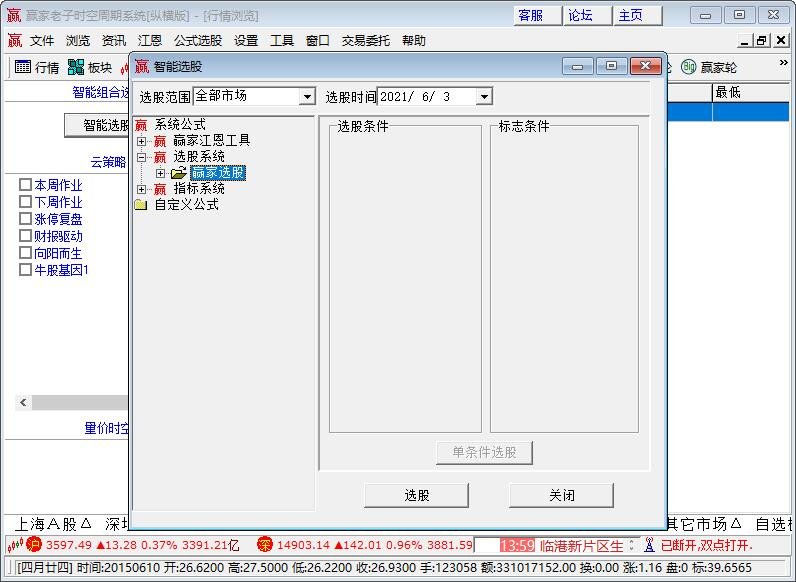The height and width of the screenshot is (582, 796).
Task: Collapse the 选股系统 tree node
Action: coord(142,157)
